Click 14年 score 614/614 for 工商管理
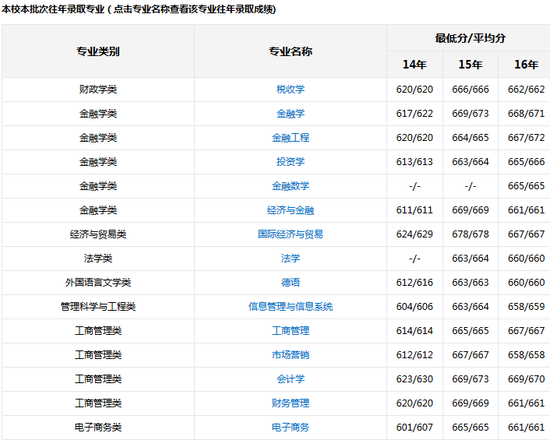Image resolution: width=550 pixels, height=440 pixels. tap(415, 331)
